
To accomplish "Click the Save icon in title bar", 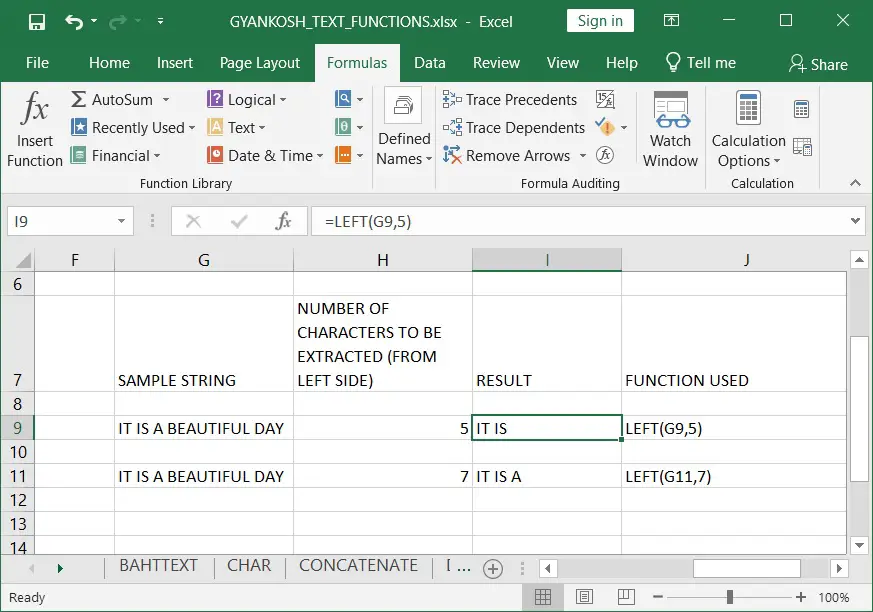I will click(37, 22).
